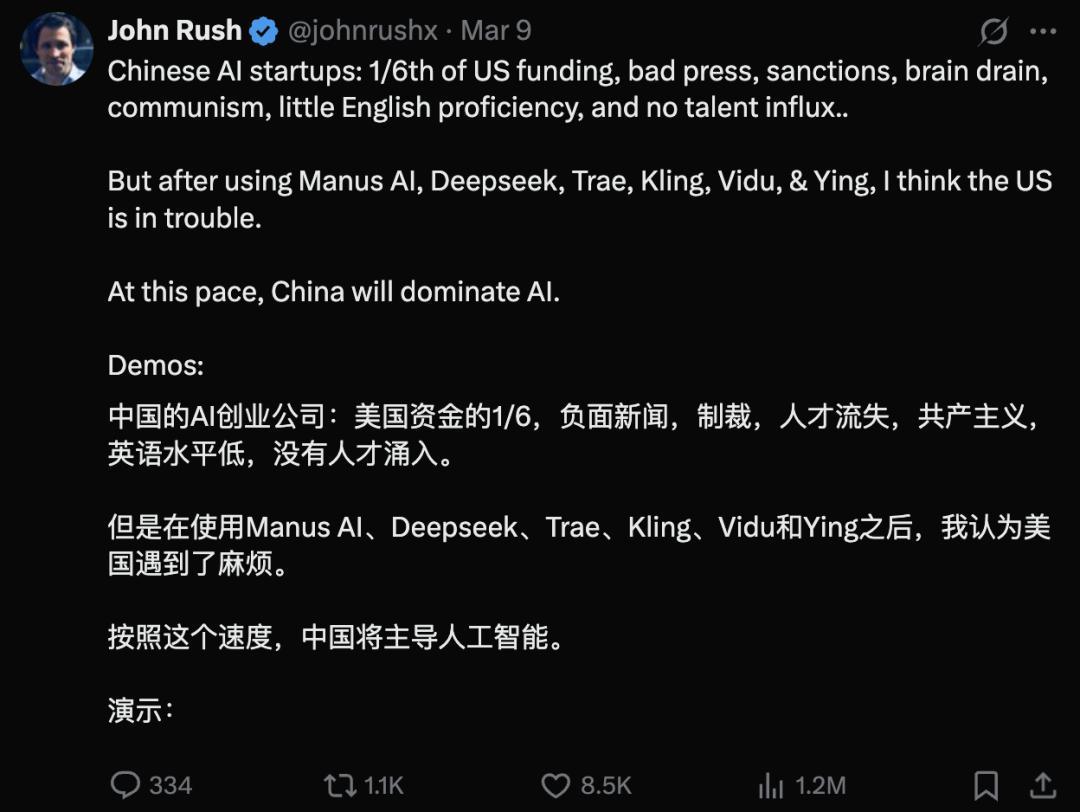Click the Mar 9 timestamp

496,31
